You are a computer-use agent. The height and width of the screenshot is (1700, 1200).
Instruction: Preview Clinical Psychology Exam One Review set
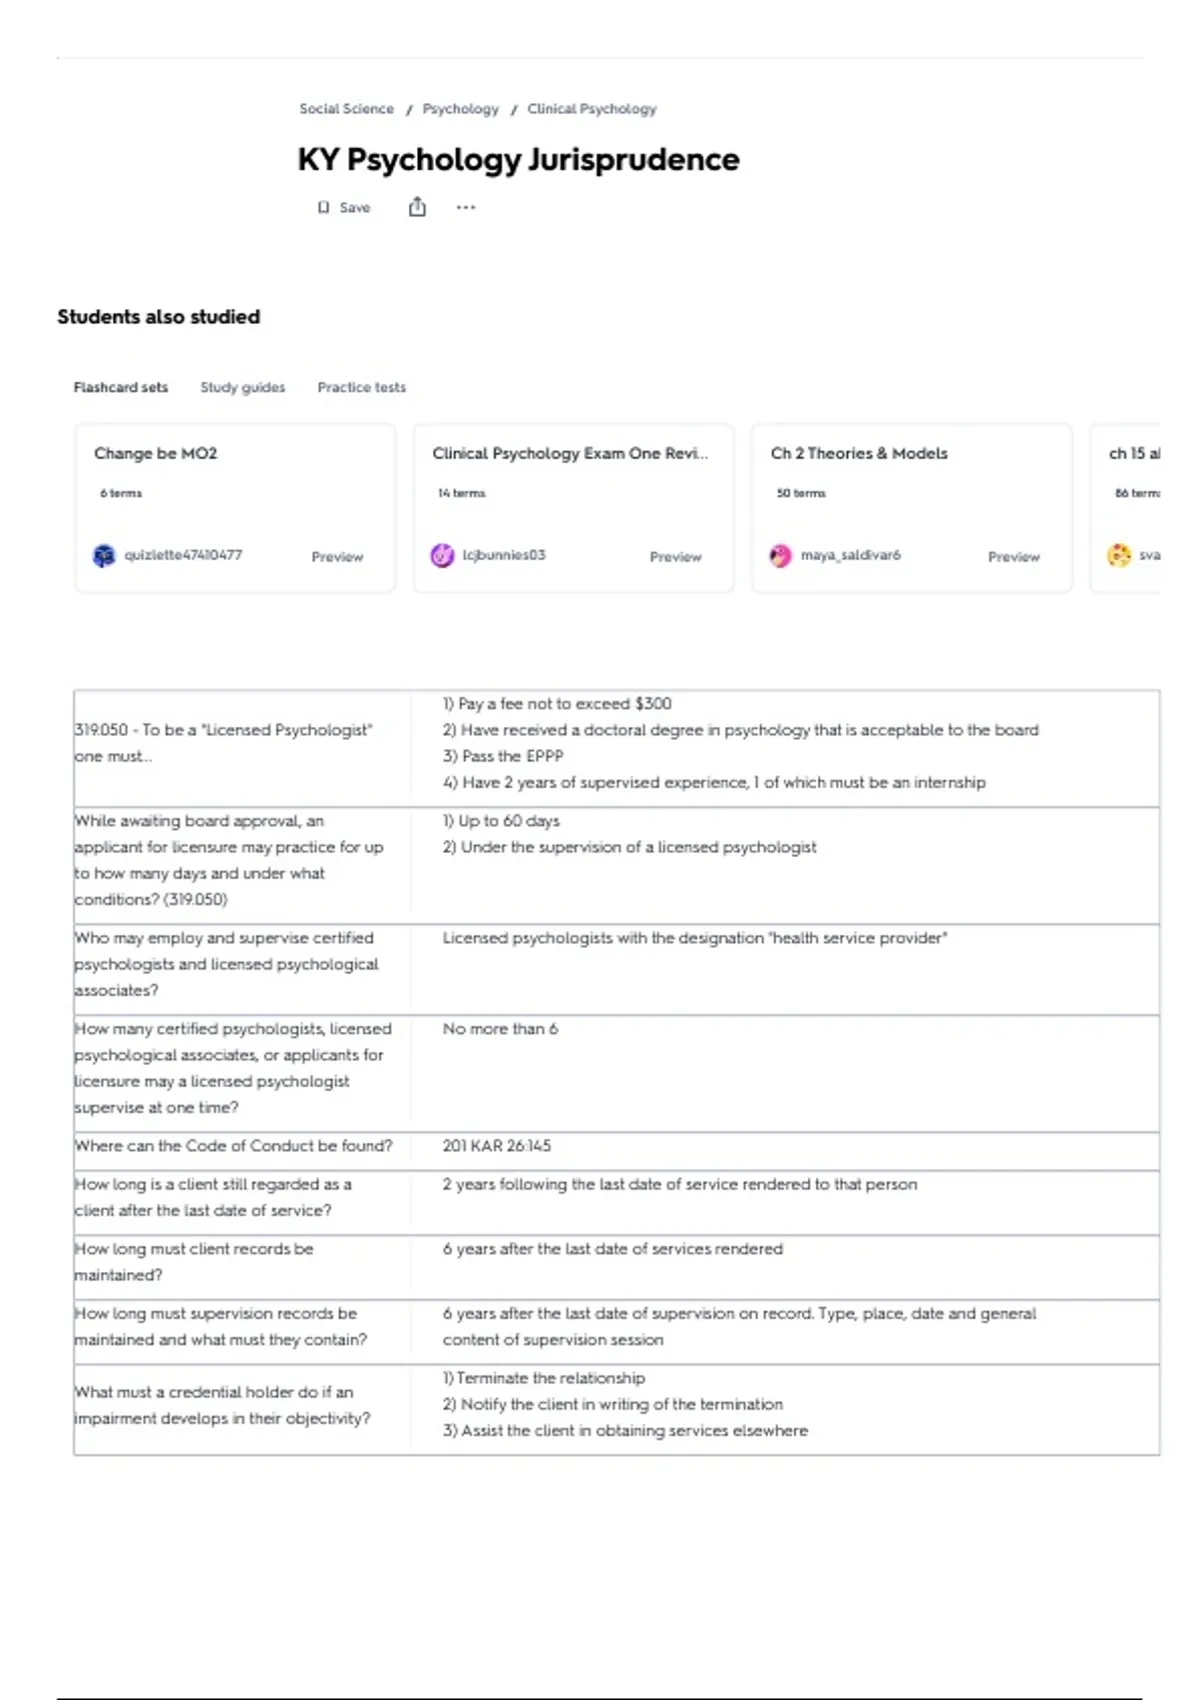coord(675,557)
